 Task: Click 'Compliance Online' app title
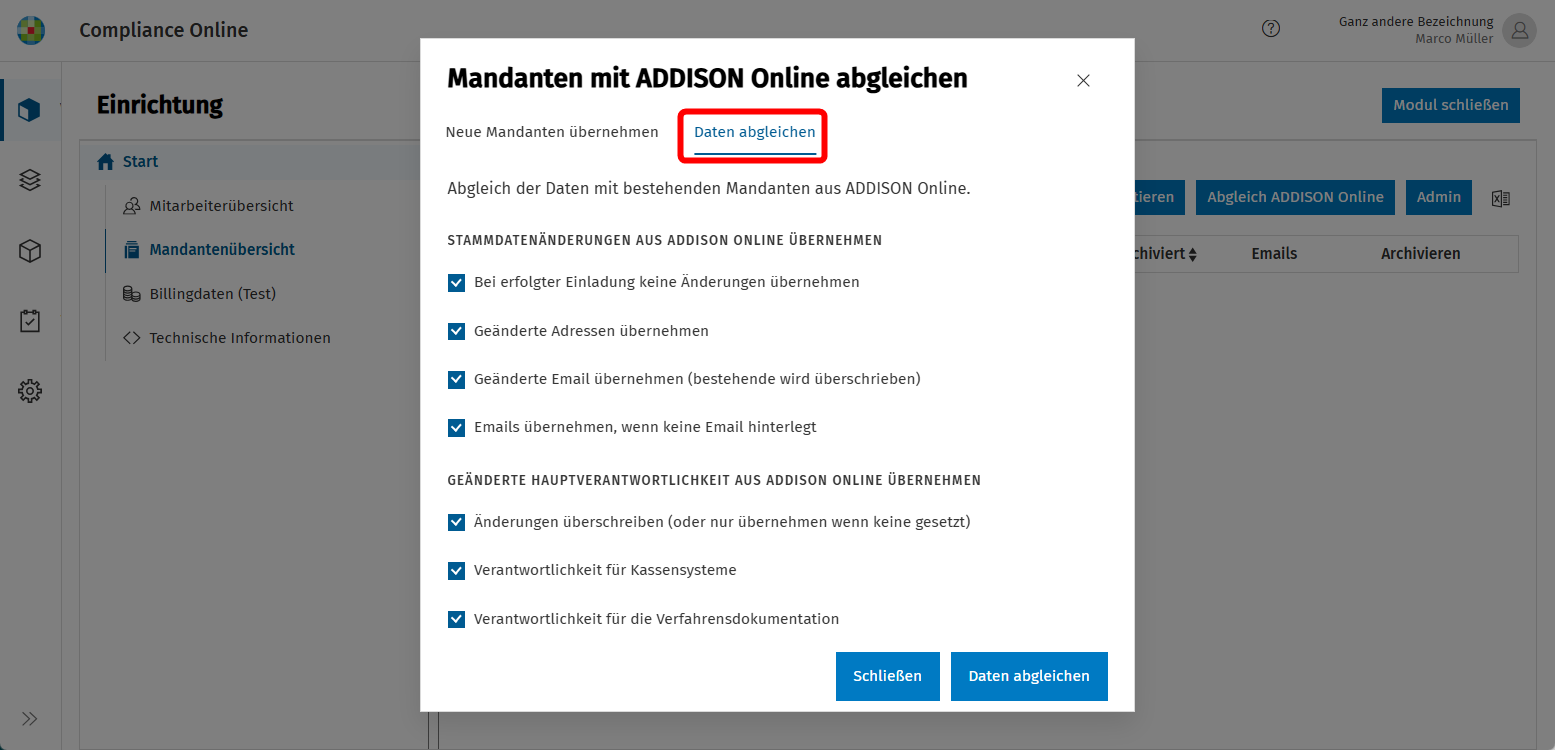[x=164, y=30]
